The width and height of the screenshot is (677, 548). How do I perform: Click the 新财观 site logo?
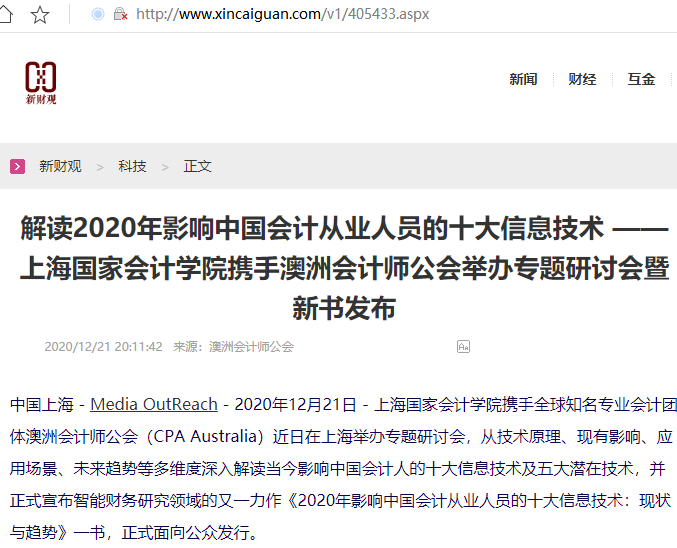(41, 82)
